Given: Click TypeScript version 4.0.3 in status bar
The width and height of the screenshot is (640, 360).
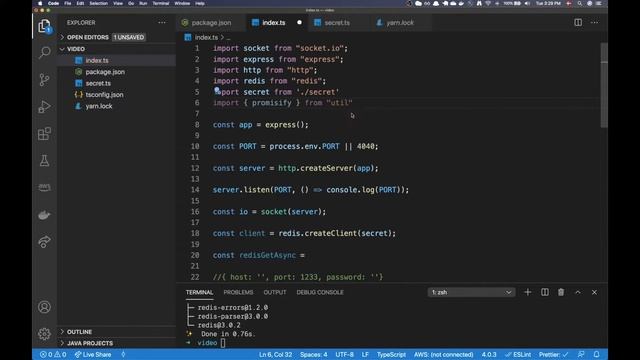Looking at the screenshot, I should 489,354.
